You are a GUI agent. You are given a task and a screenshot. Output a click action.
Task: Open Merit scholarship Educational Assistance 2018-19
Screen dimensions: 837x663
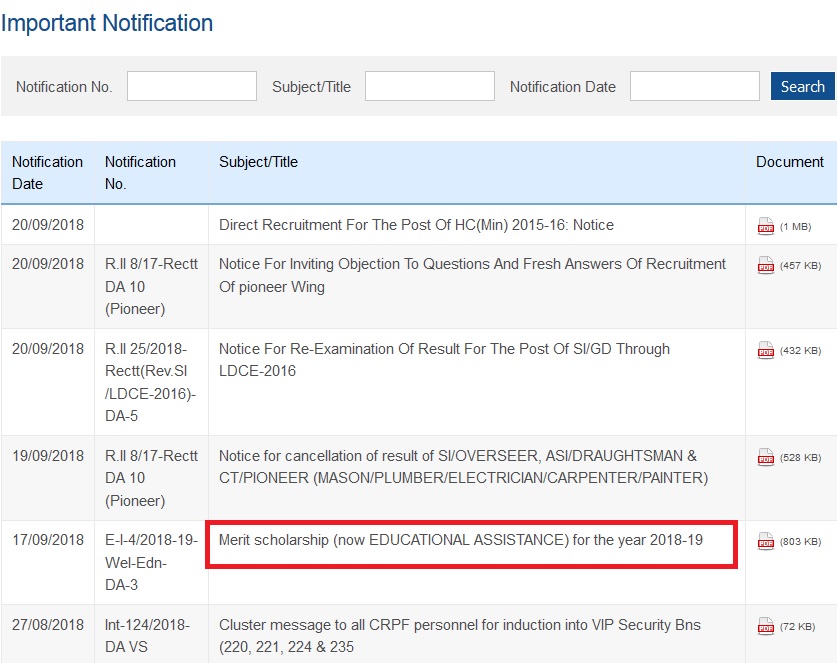click(x=461, y=540)
